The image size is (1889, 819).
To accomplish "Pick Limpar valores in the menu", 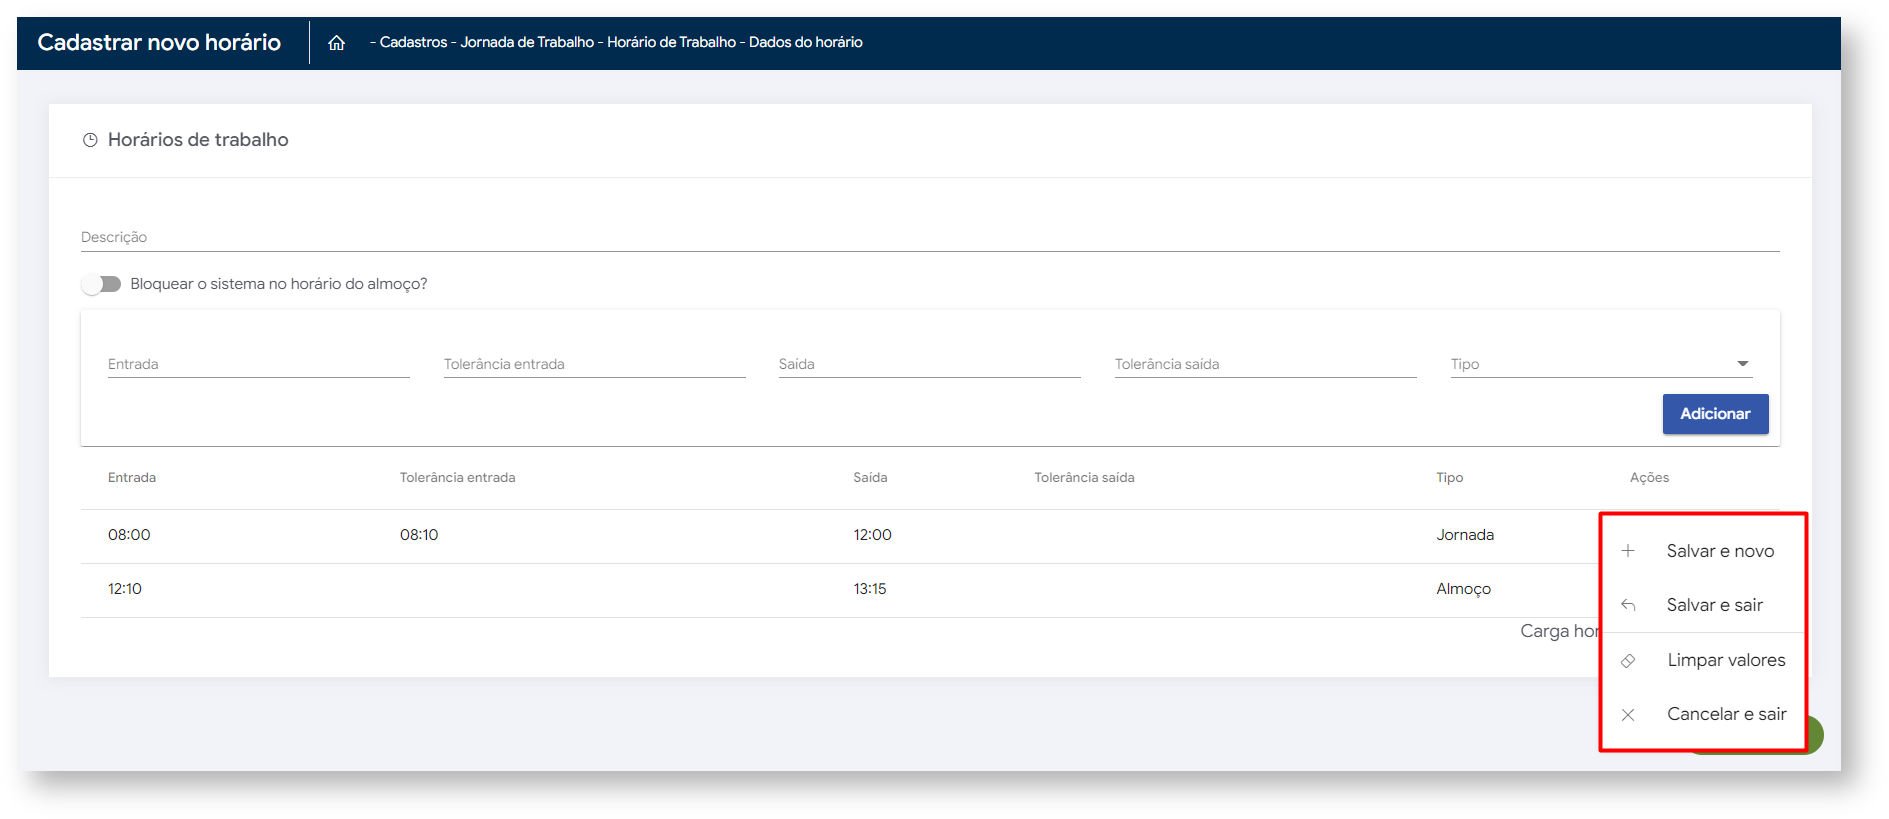I will click(1704, 660).
